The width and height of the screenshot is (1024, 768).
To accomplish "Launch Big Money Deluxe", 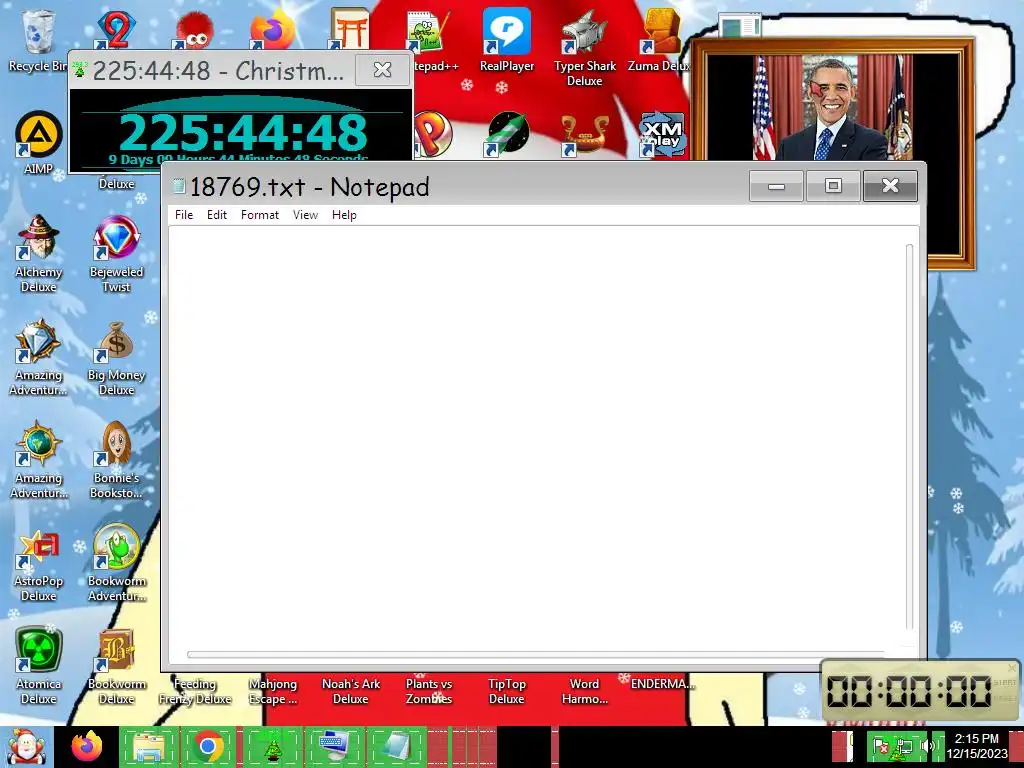I will pyautogui.click(x=116, y=359).
